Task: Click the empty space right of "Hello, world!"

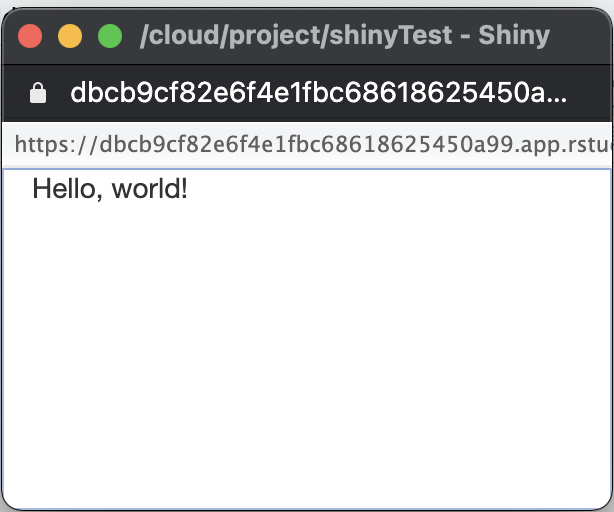Action: (400, 188)
